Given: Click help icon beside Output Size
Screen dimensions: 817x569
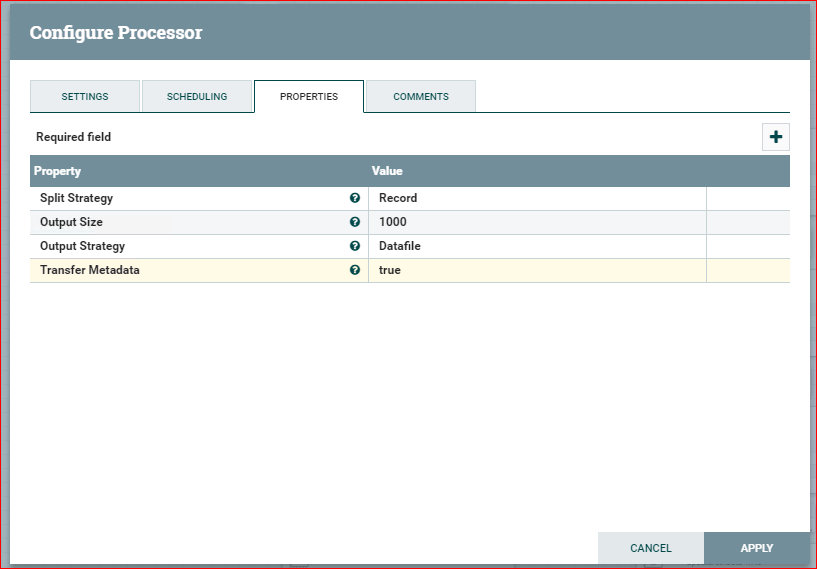Looking at the screenshot, I should 355,222.
